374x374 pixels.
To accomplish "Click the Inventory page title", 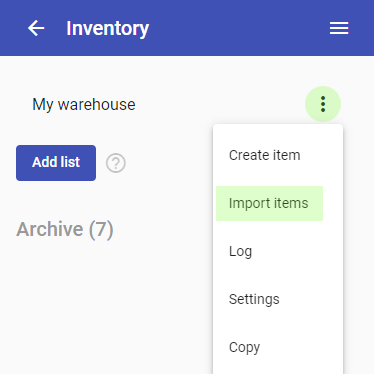I will (x=107, y=29).
